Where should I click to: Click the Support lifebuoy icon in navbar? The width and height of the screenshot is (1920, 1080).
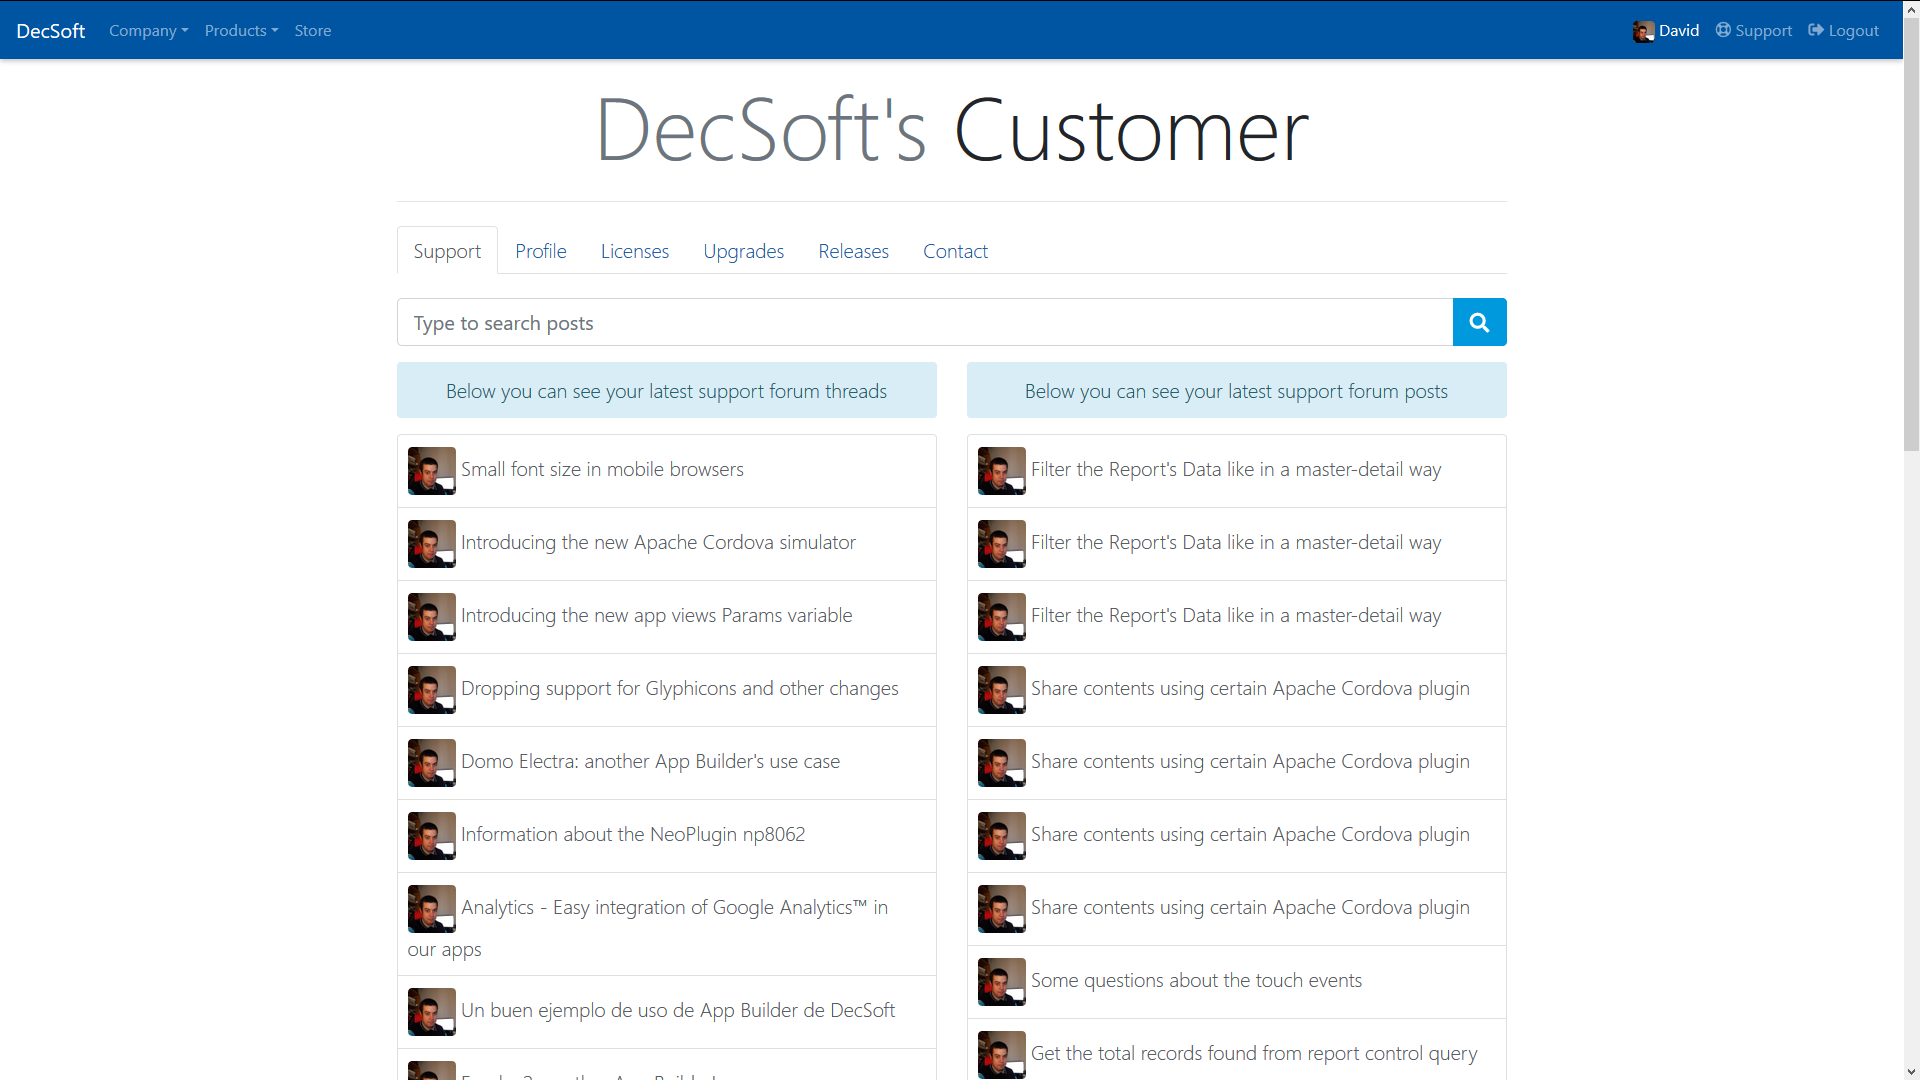(1723, 30)
